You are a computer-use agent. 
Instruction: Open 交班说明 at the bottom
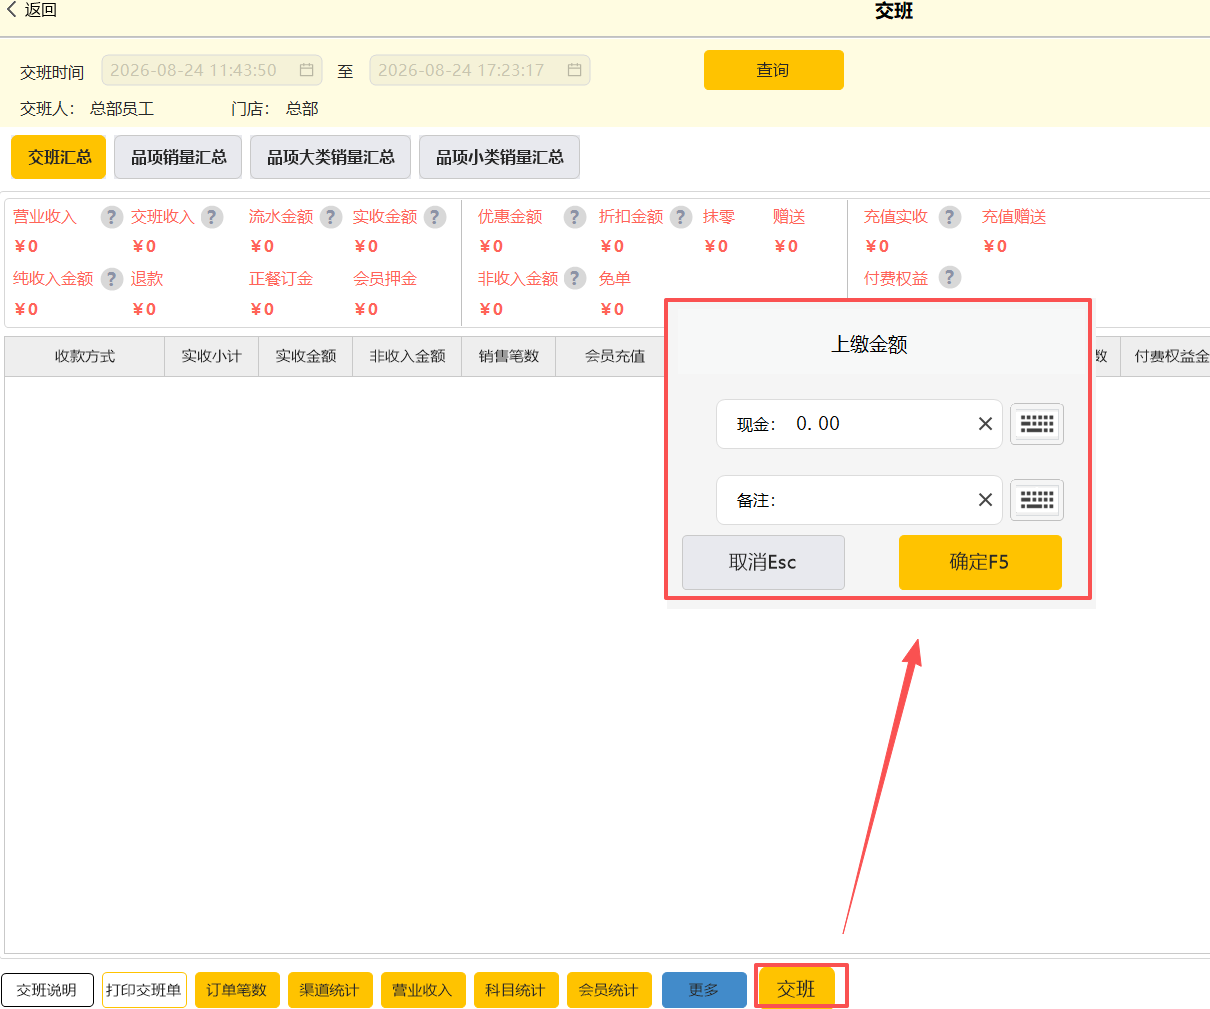tap(47, 990)
